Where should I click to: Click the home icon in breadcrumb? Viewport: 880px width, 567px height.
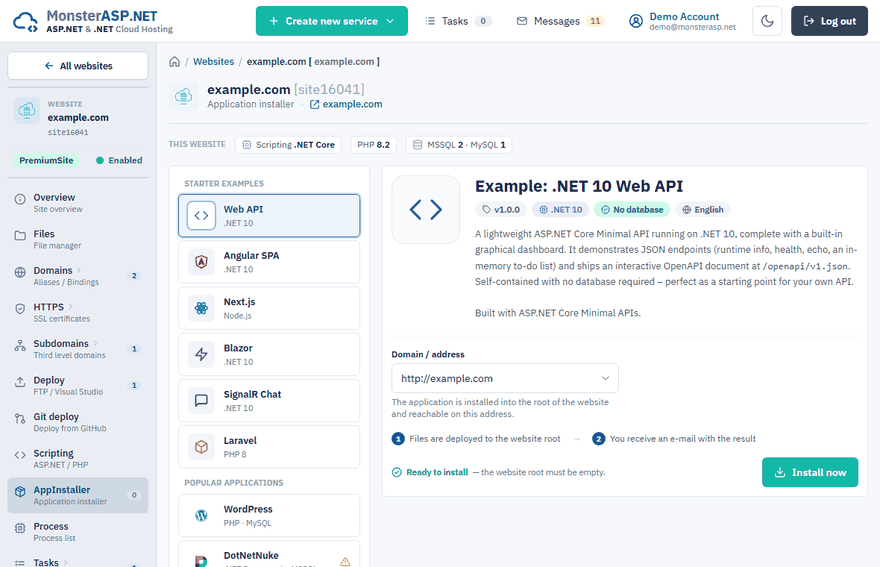[175, 62]
